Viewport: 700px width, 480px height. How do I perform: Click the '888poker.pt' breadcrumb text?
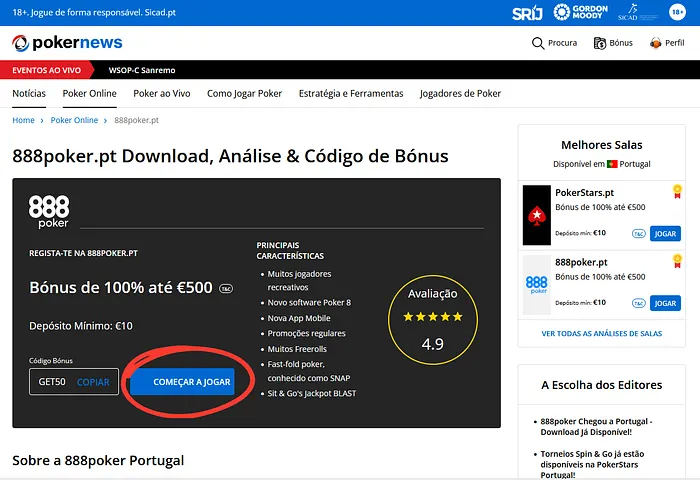click(136, 120)
